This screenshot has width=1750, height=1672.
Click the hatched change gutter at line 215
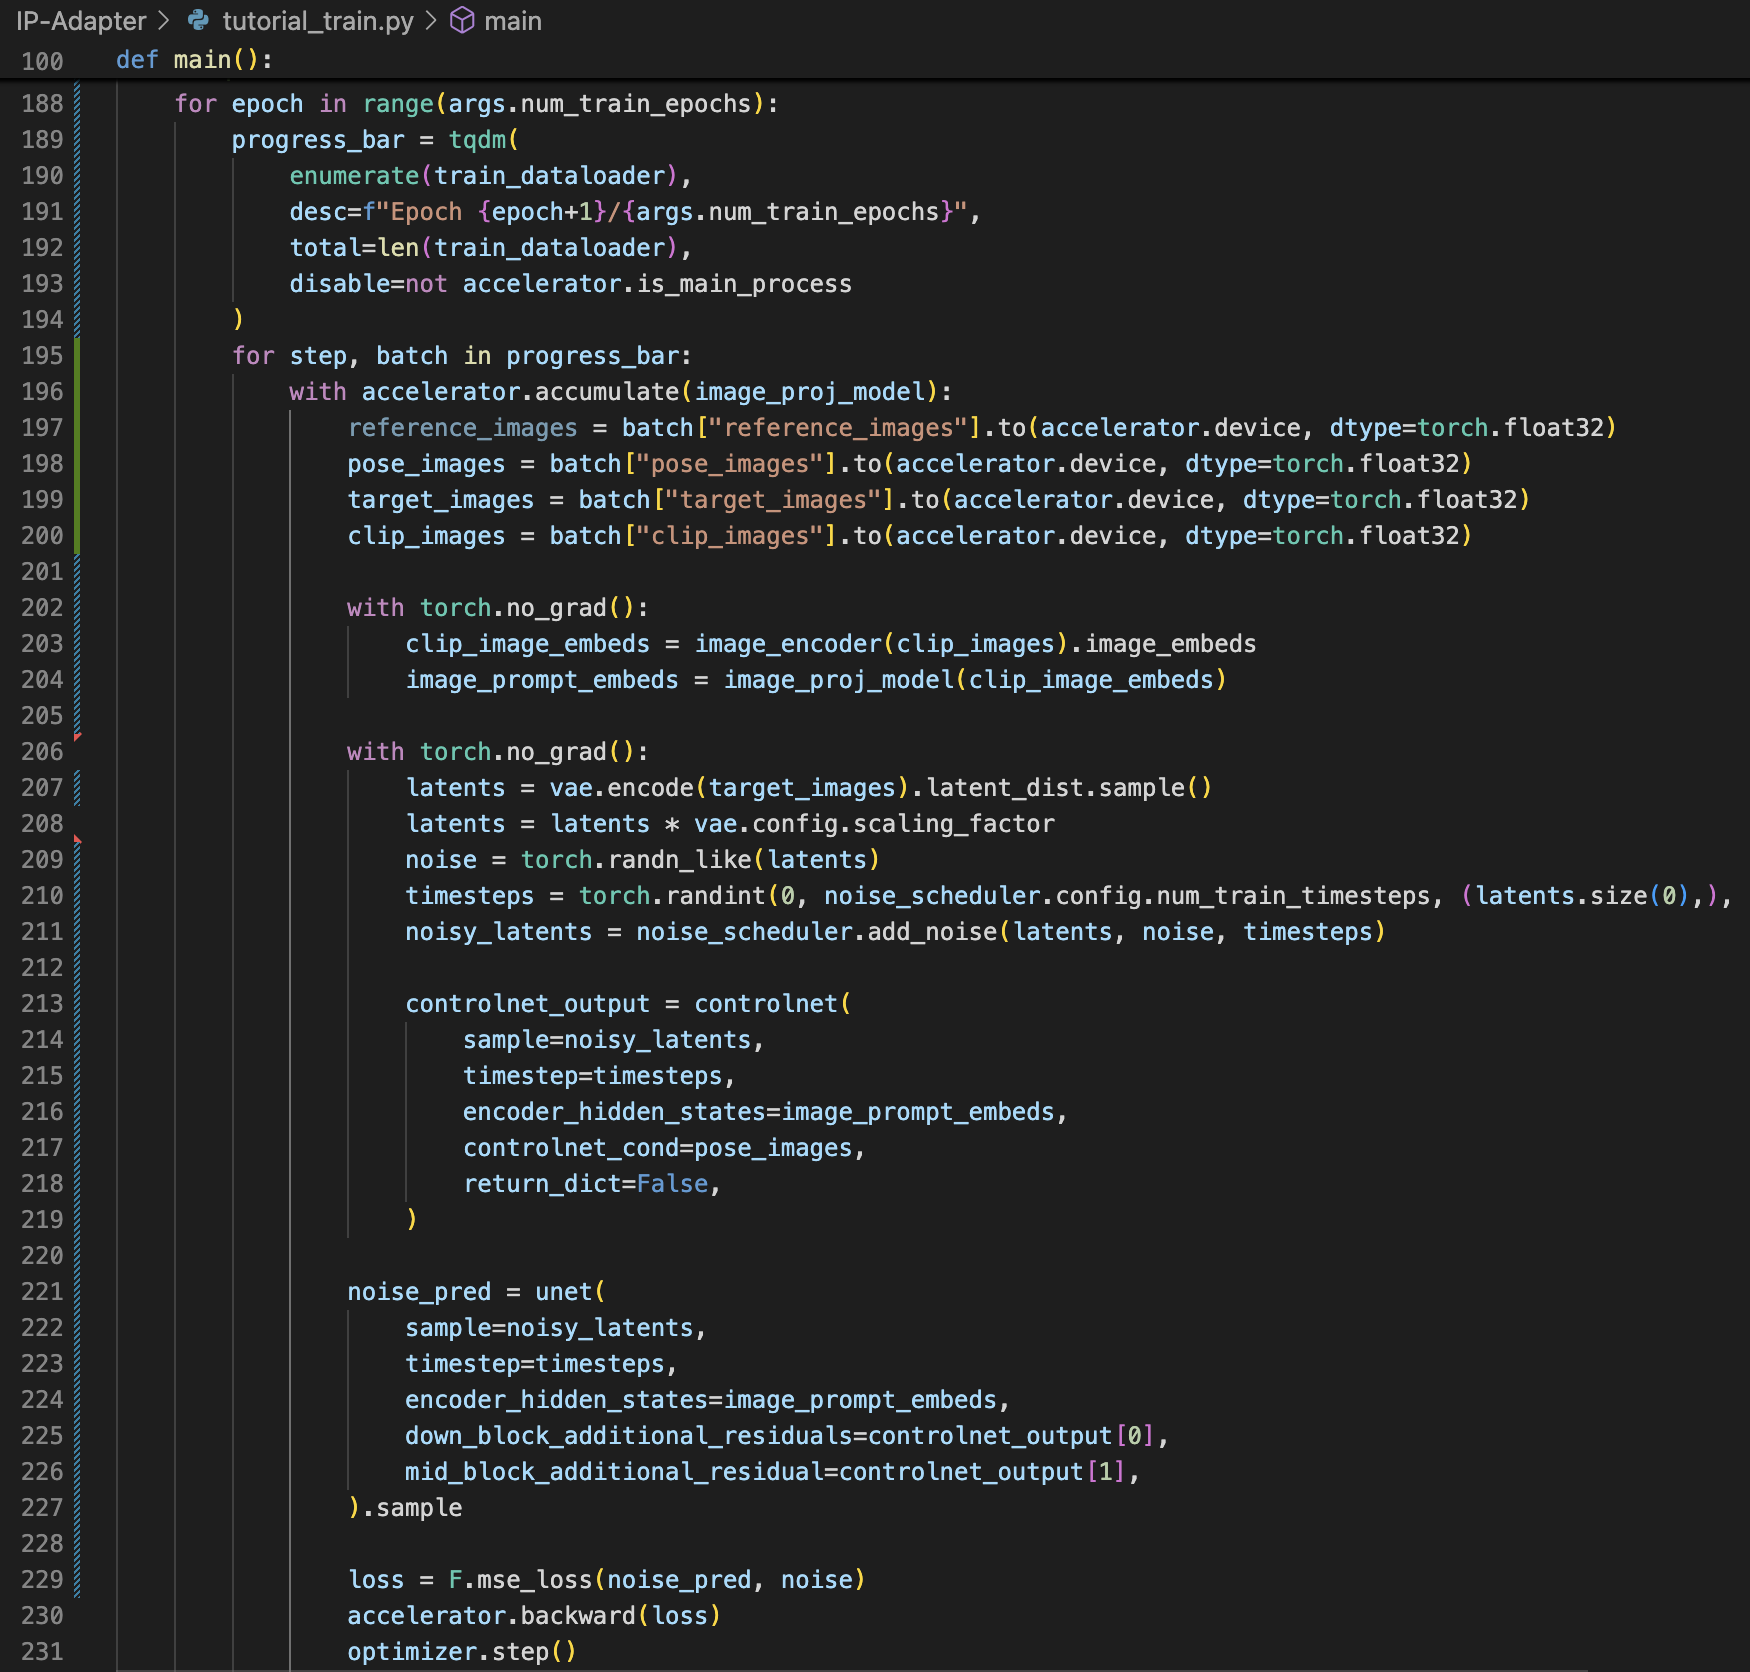(77, 1076)
